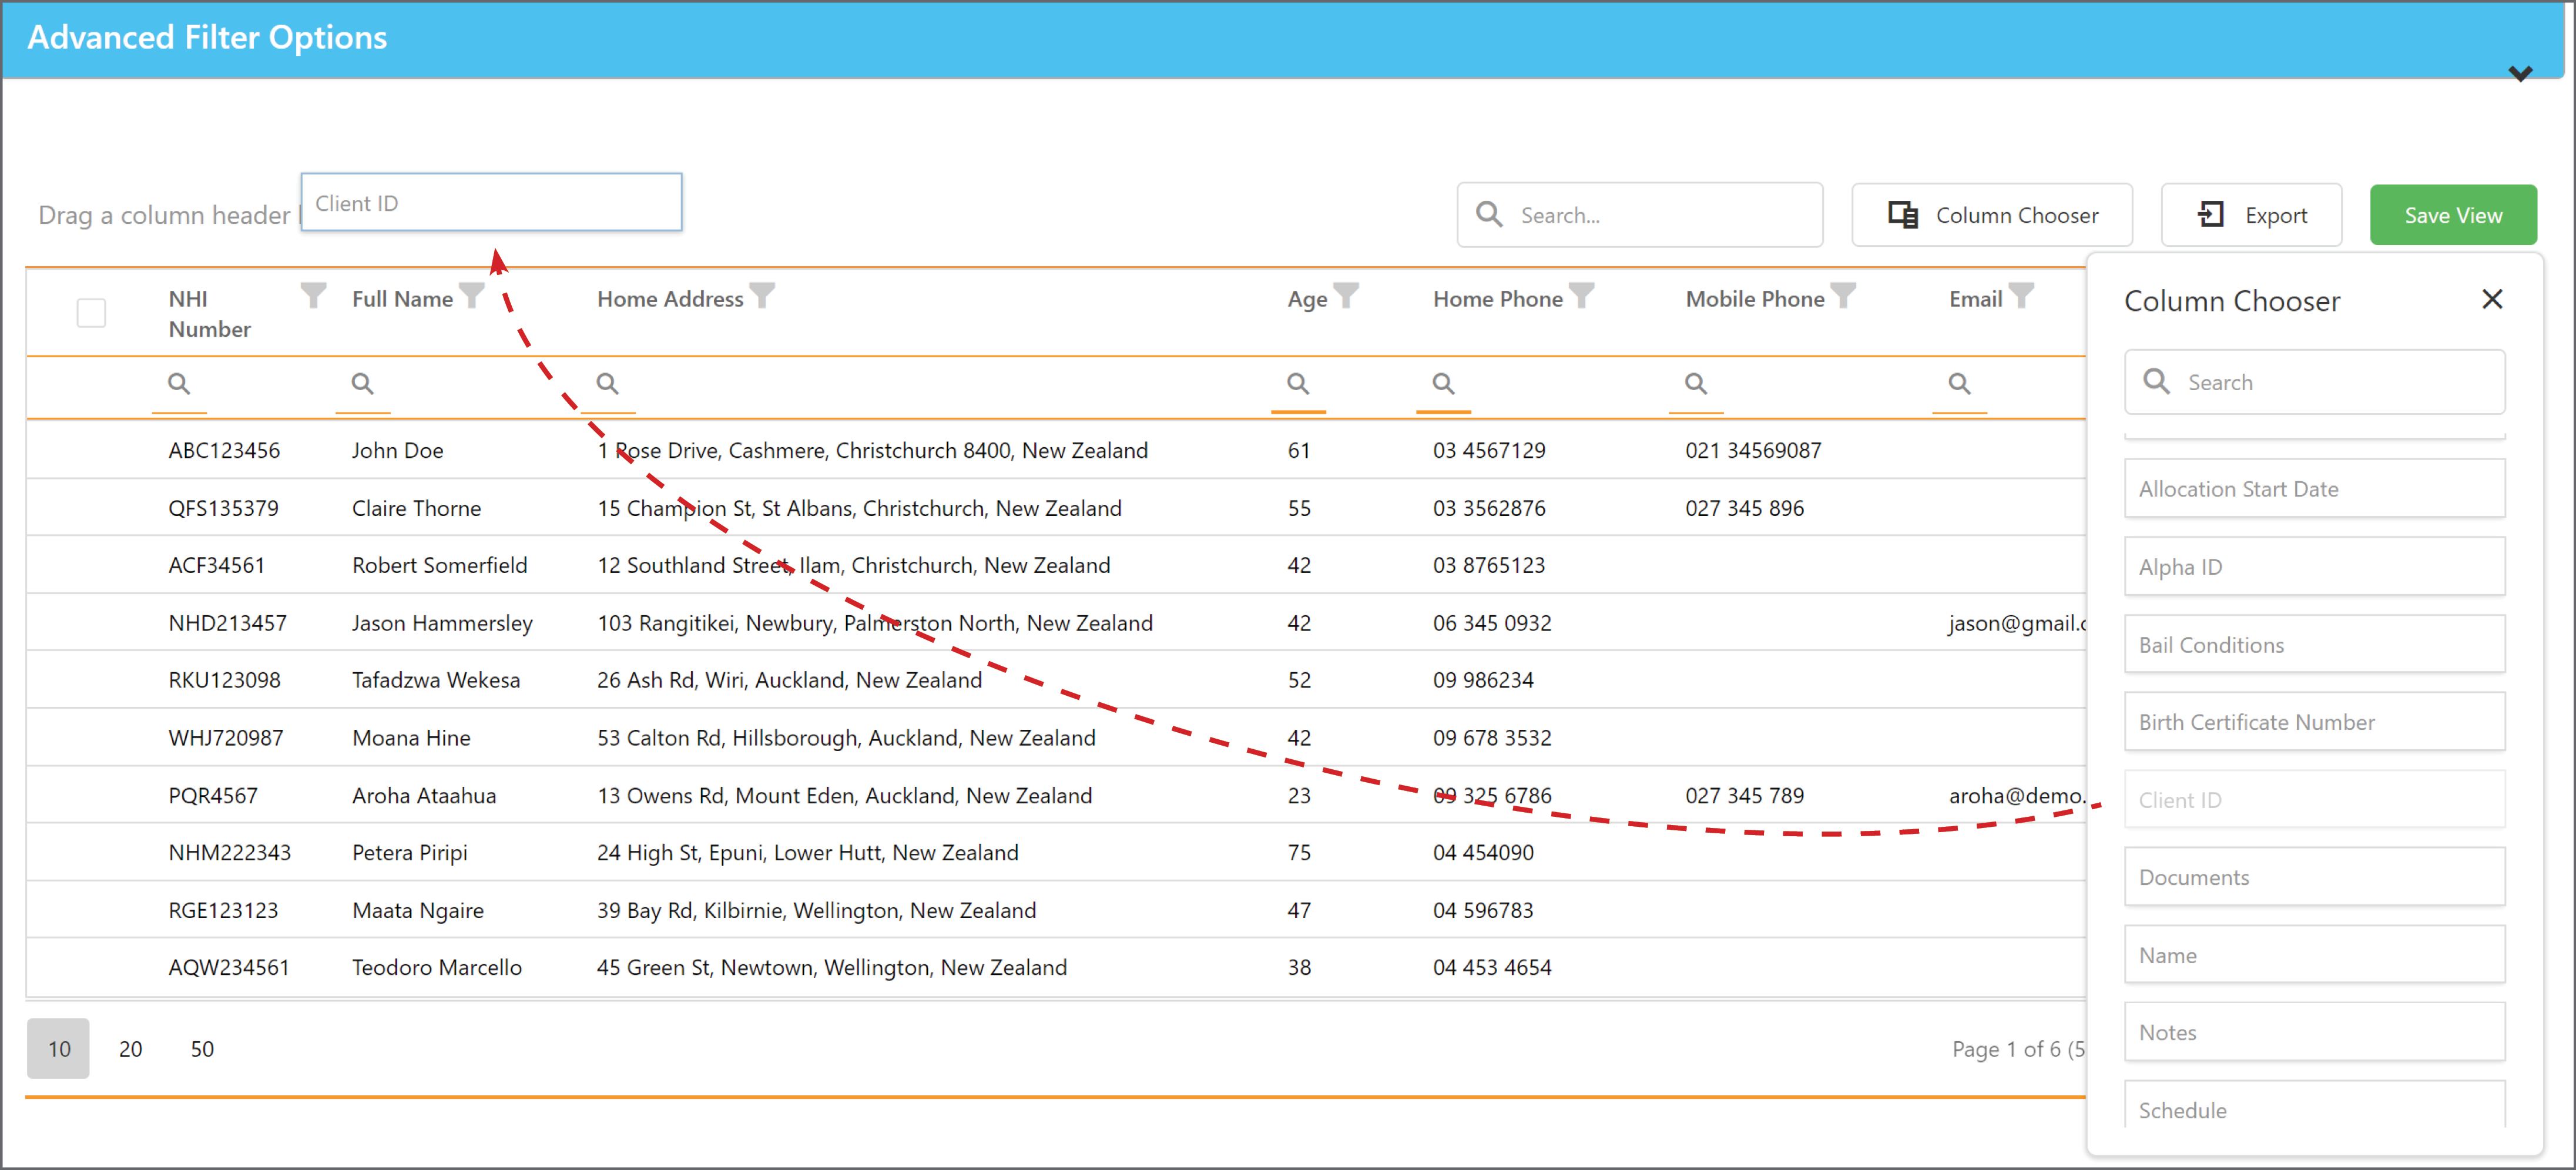Click the Export button
Screen dimensions: 2576x1170
[2251, 215]
